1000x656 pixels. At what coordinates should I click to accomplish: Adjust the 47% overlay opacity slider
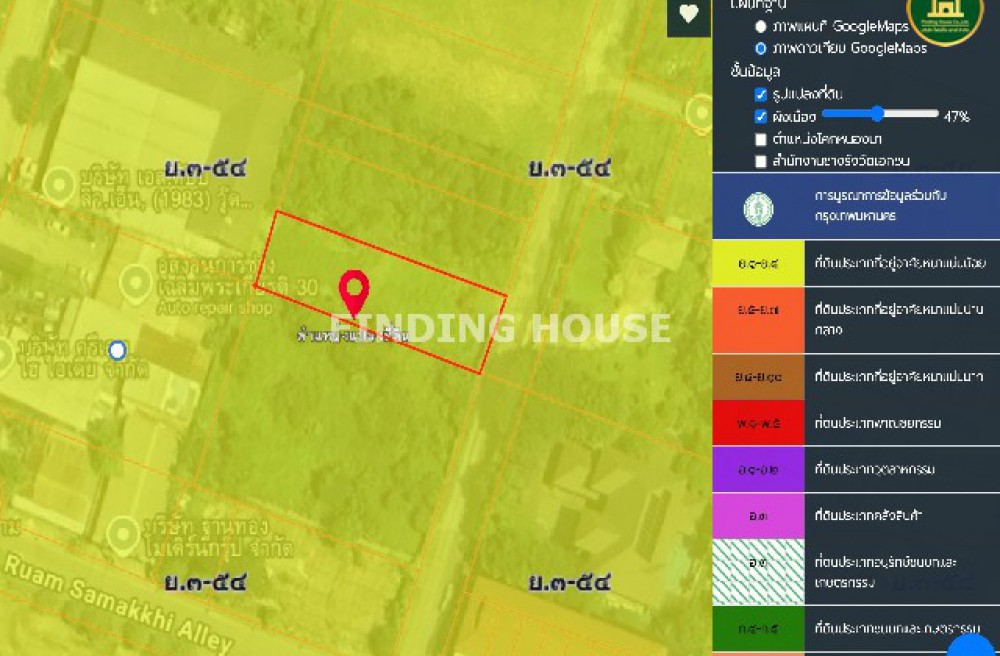pyautogui.click(x=876, y=114)
